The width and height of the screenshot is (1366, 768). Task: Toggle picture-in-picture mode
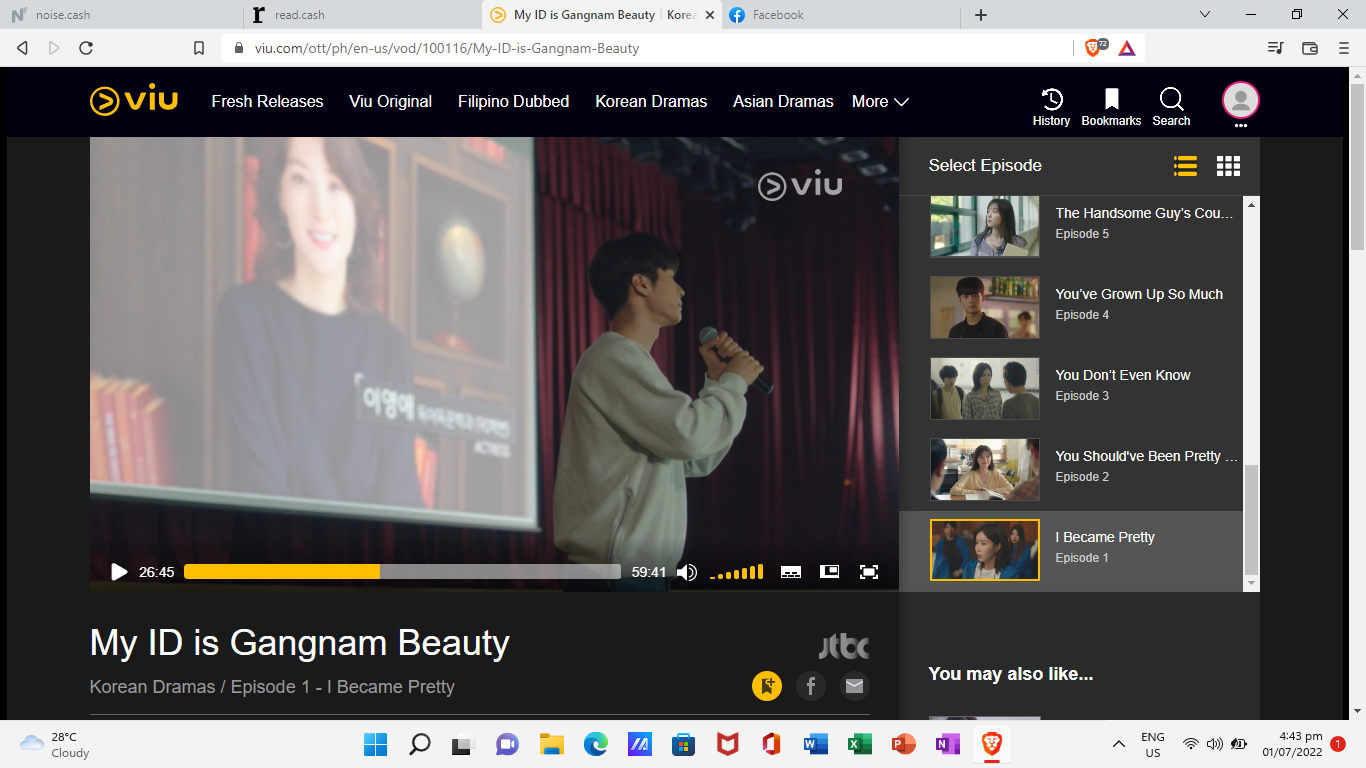coord(829,572)
